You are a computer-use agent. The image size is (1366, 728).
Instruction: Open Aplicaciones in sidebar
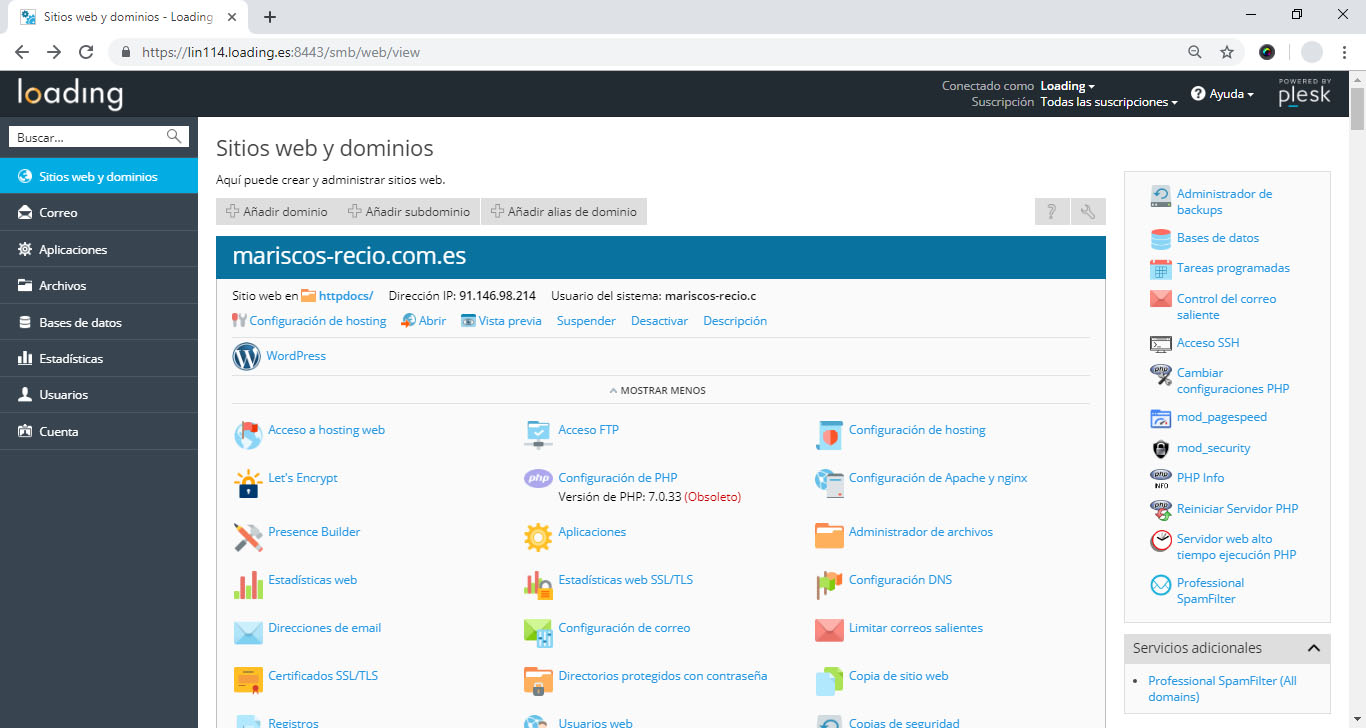tap(99, 250)
